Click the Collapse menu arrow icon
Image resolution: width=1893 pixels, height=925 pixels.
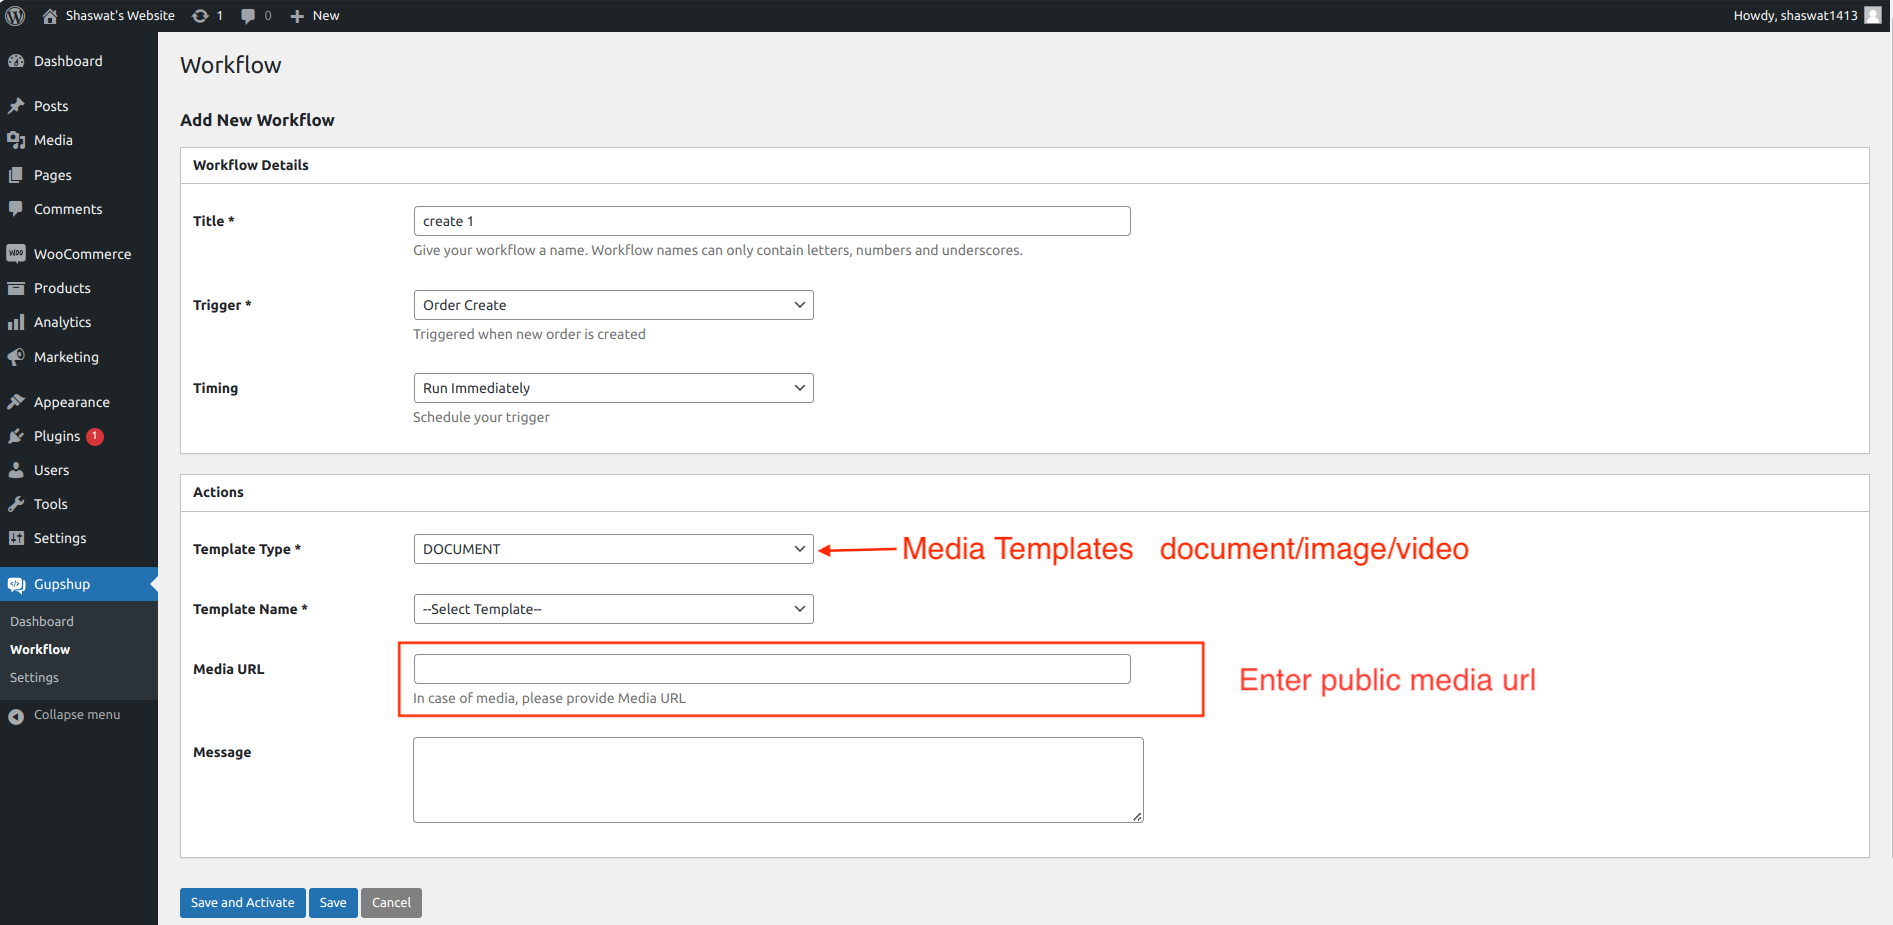coord(16,716)
